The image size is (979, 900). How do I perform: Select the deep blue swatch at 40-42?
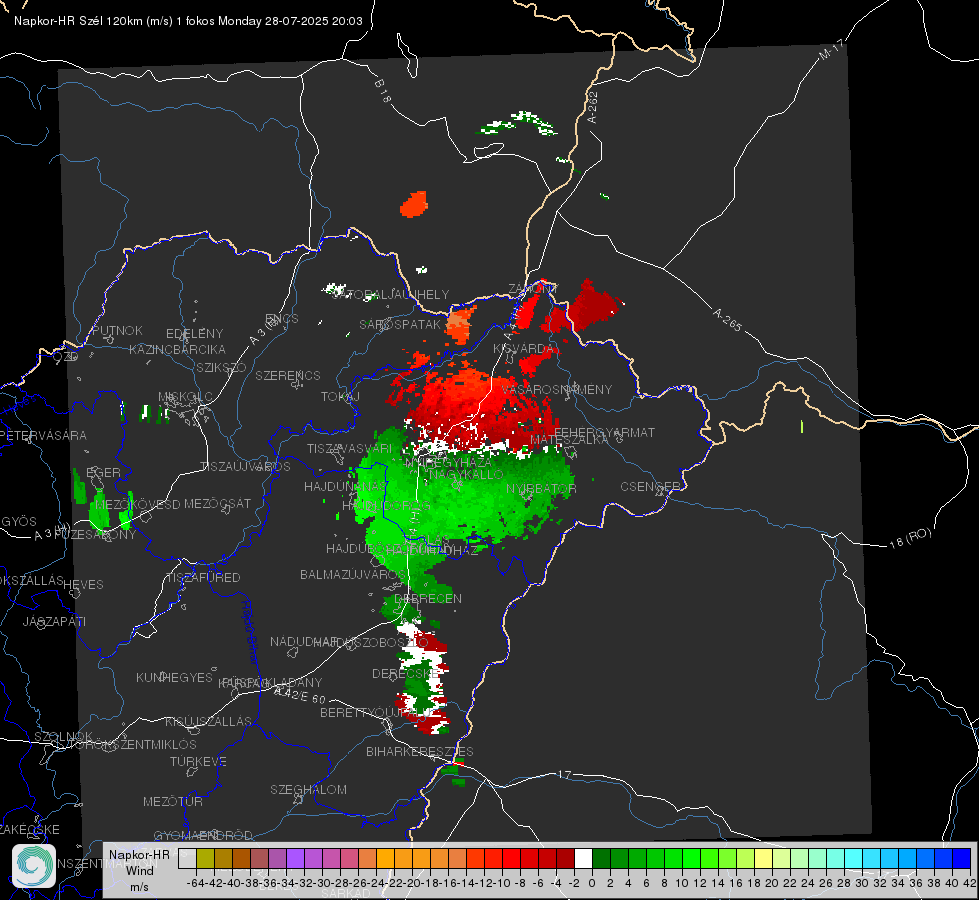click(x=962, y=858)
